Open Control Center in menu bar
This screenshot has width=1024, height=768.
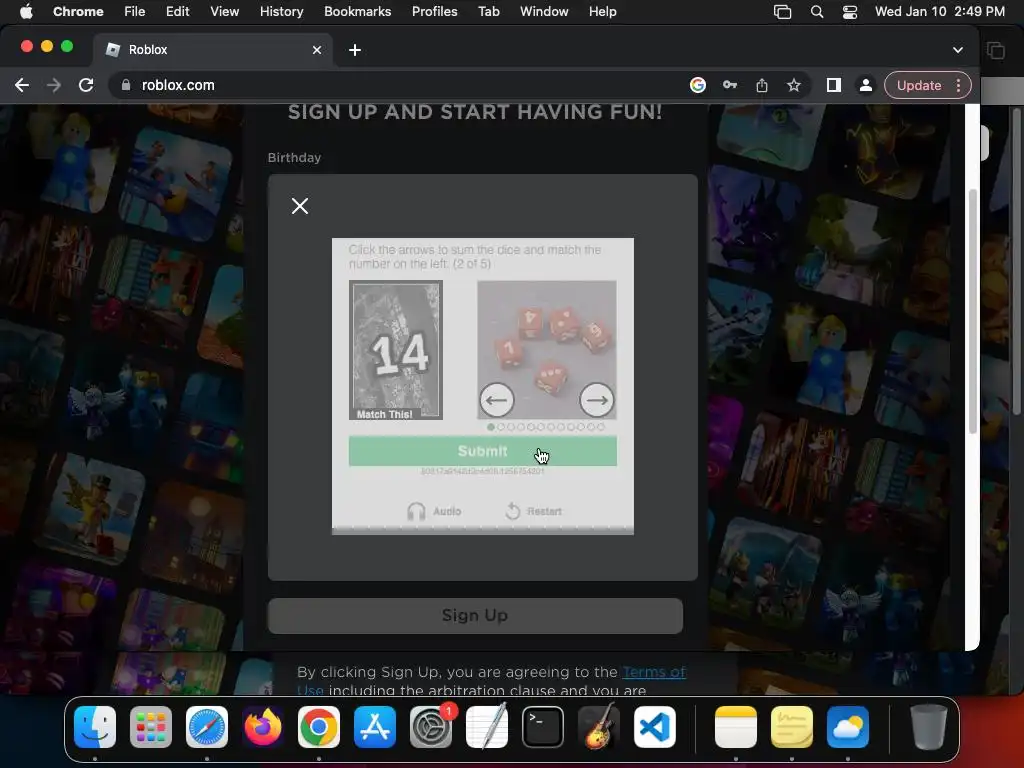850,12
